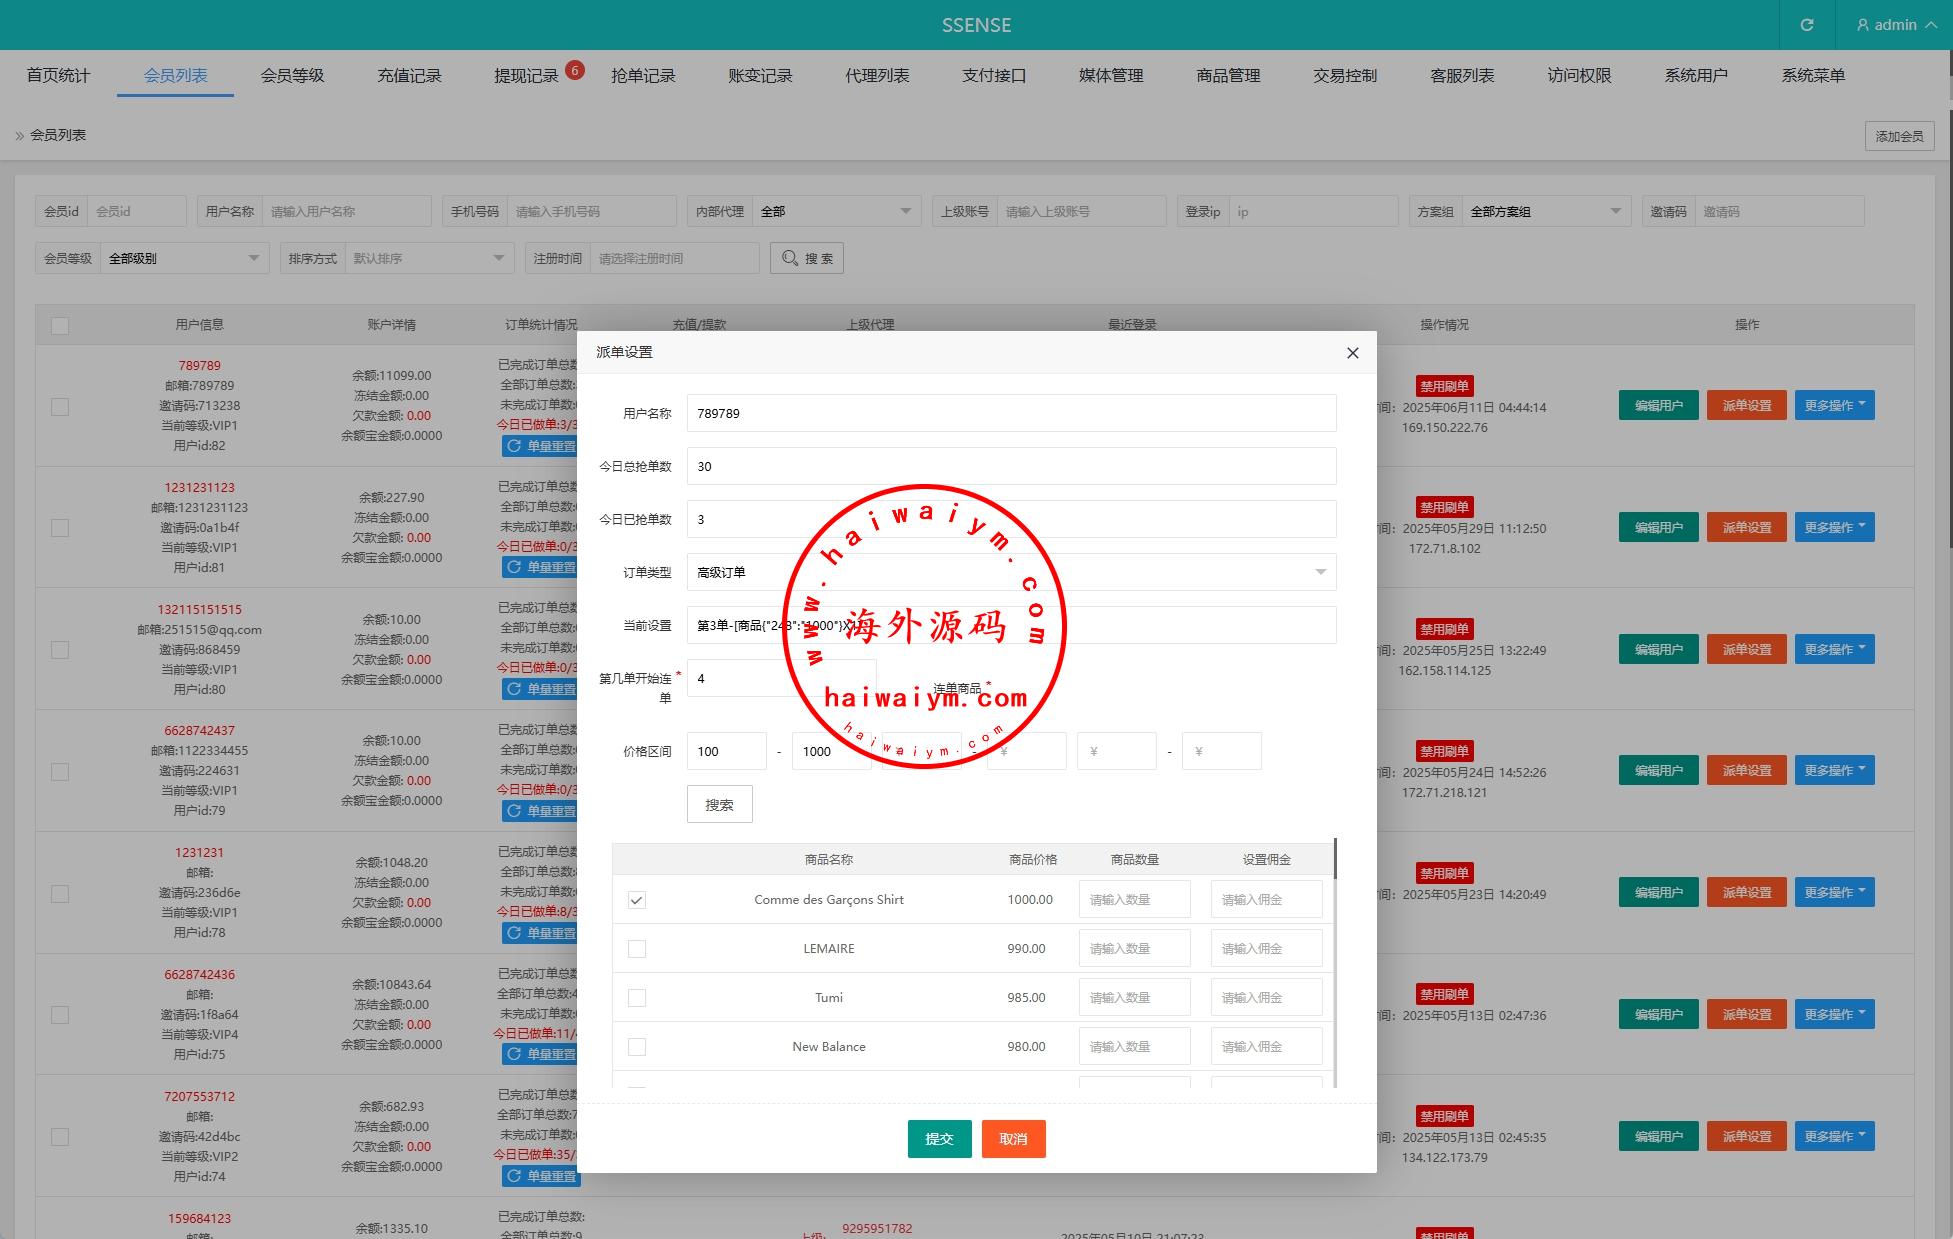Switch to the 提现记录 tab

[526, 76]
